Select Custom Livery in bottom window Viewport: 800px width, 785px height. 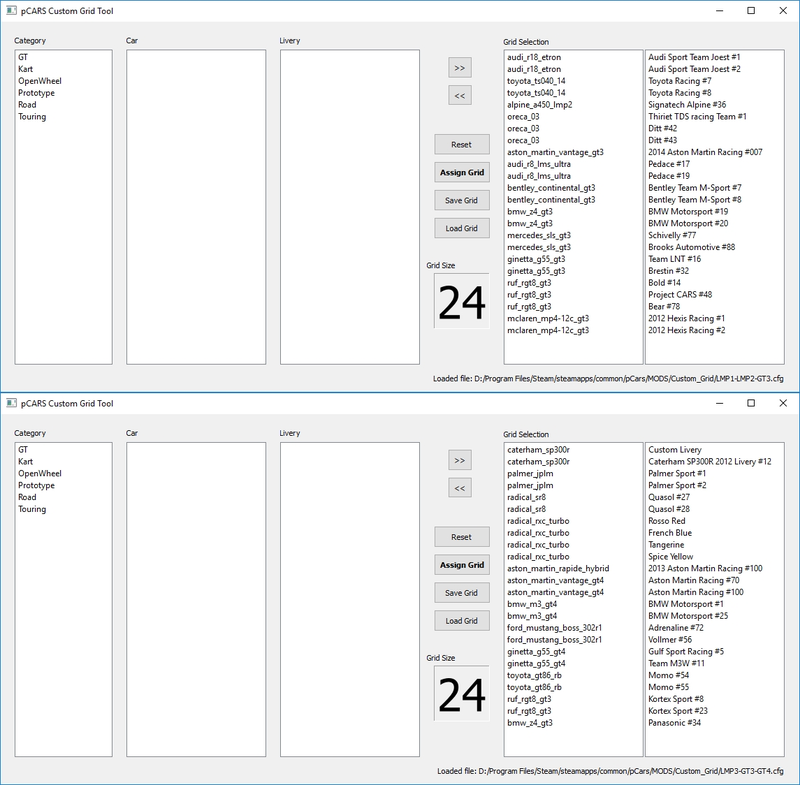coord(674,449)
